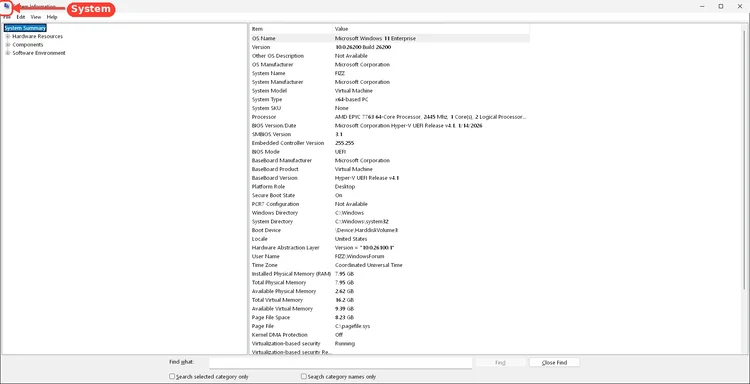This screenshot has height=384, width=750.
Task: Open the Help menu
Action: coord(52,17)
